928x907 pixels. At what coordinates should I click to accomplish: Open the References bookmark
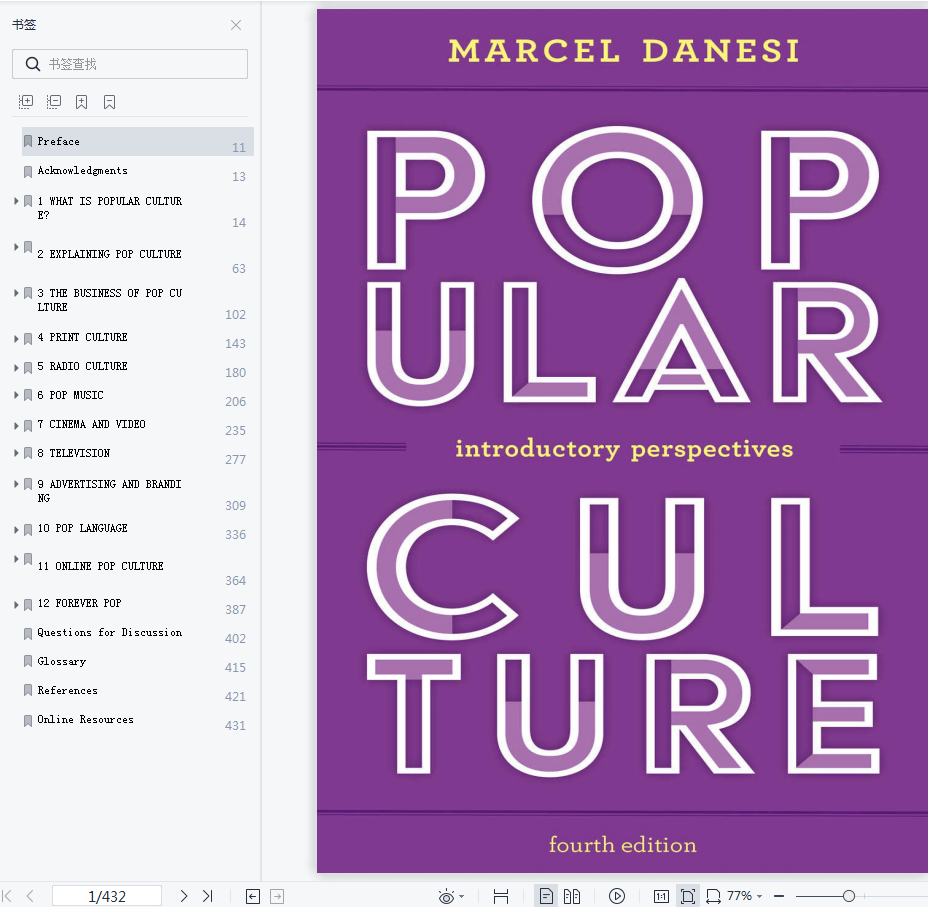[67, 690]
